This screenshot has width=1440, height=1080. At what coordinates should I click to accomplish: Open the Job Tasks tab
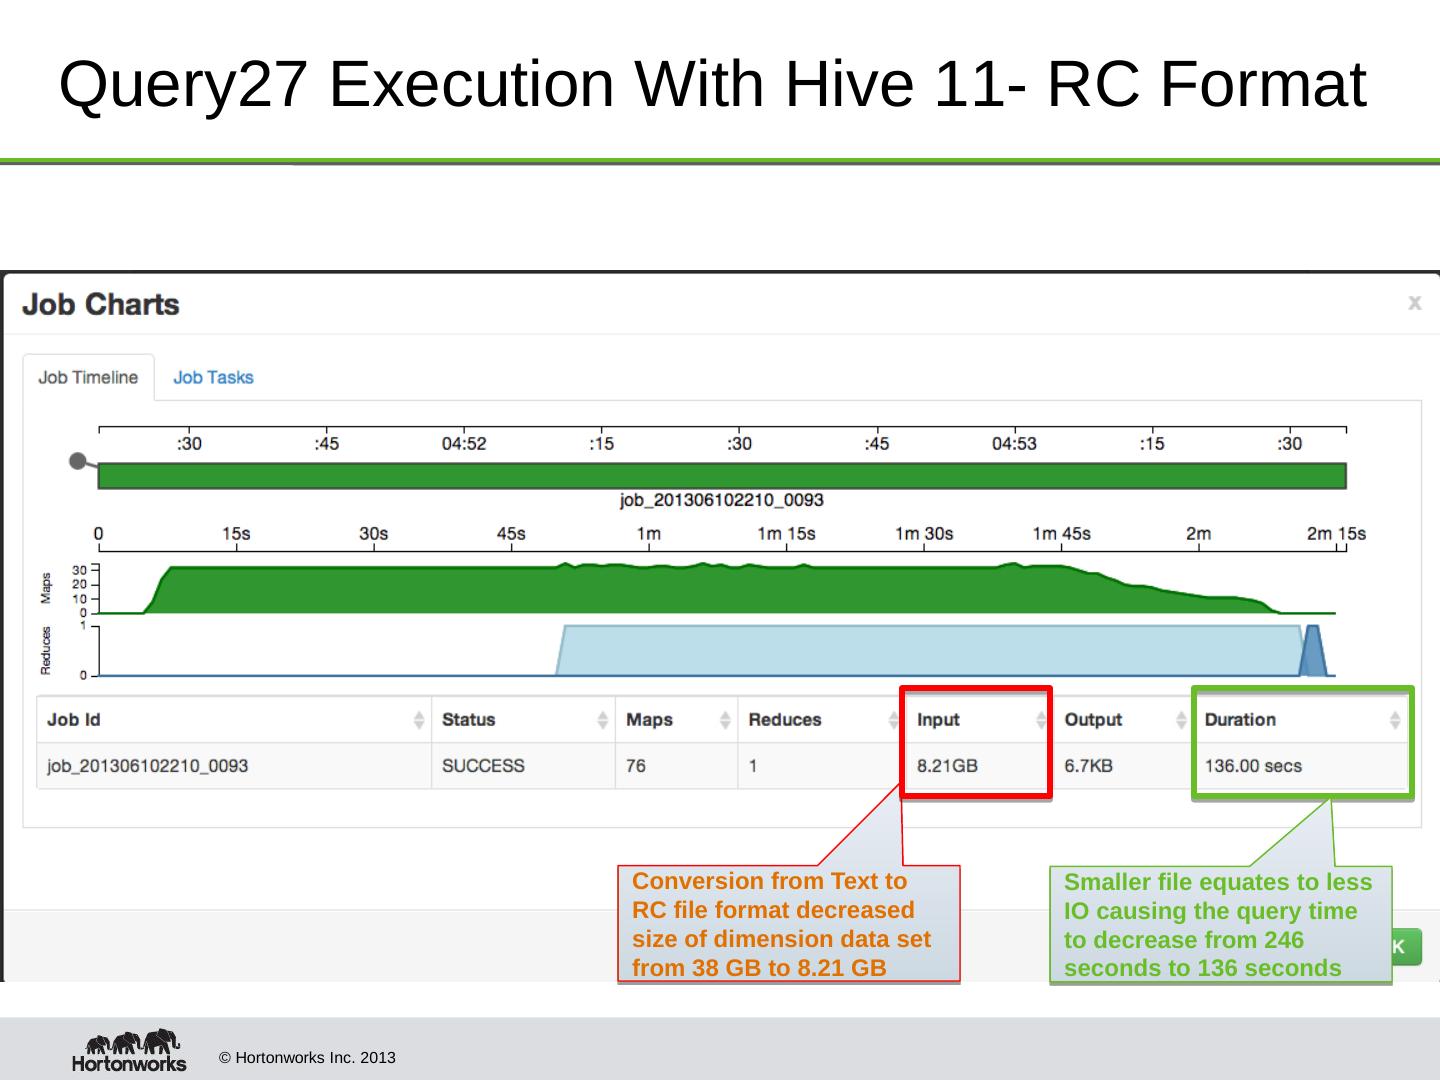213,377
